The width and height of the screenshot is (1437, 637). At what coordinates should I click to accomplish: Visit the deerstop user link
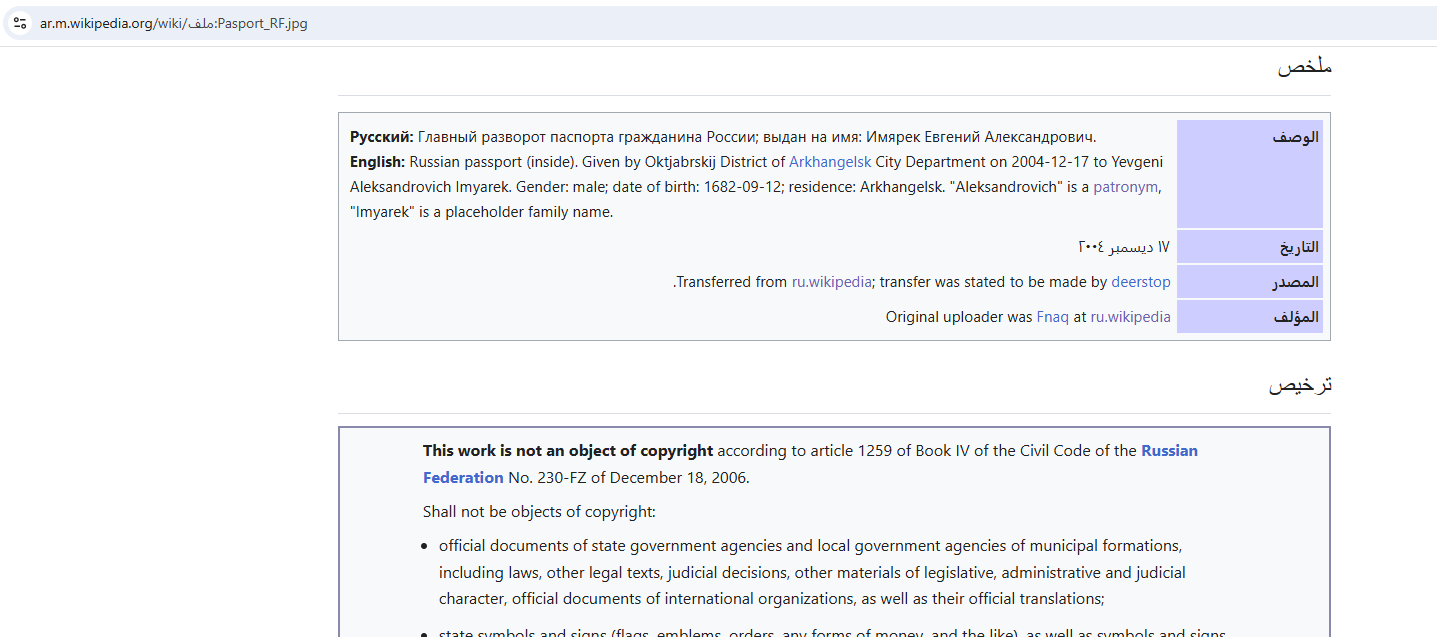click(x=1140, y=282)
